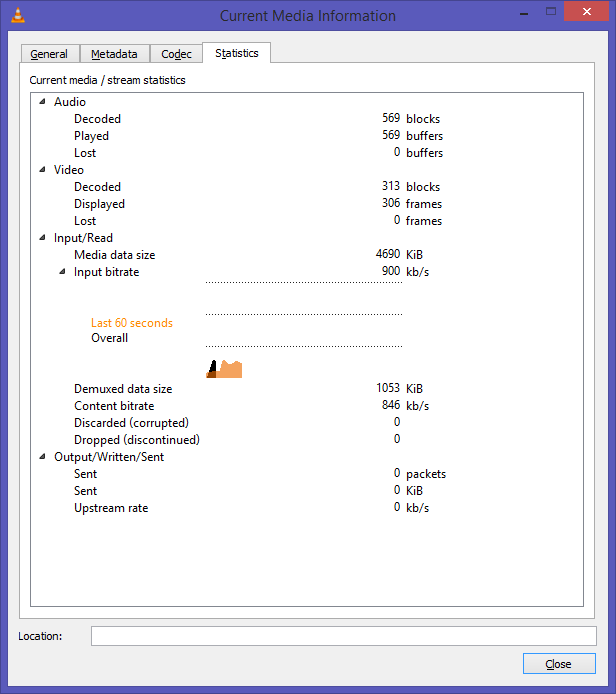Select the Statistics tab
The image size is (616, 694).
click(236, 53)
